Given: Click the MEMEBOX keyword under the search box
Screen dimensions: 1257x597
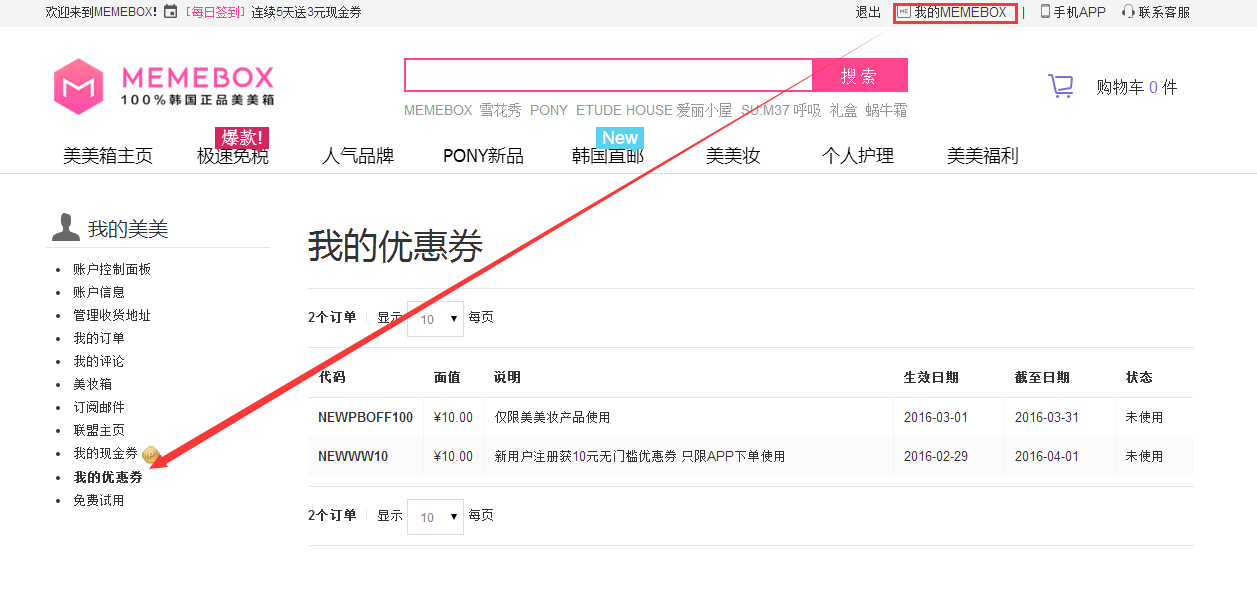Looking at the screenshot, I should (438, 110).
